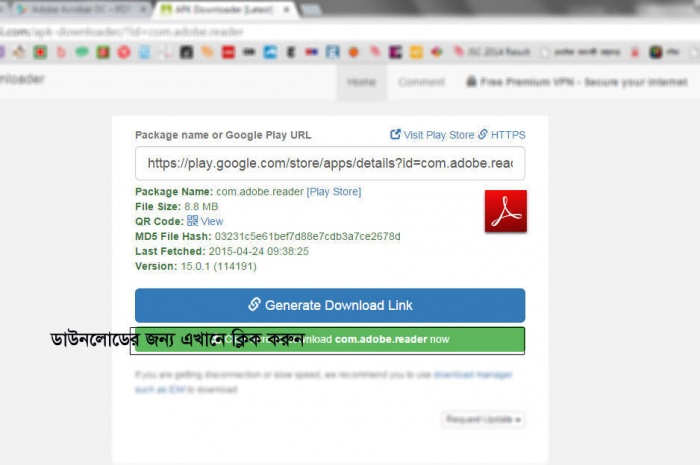
Task: Click the chain icon beside HTTPS
Action: (x=483, y=134)
